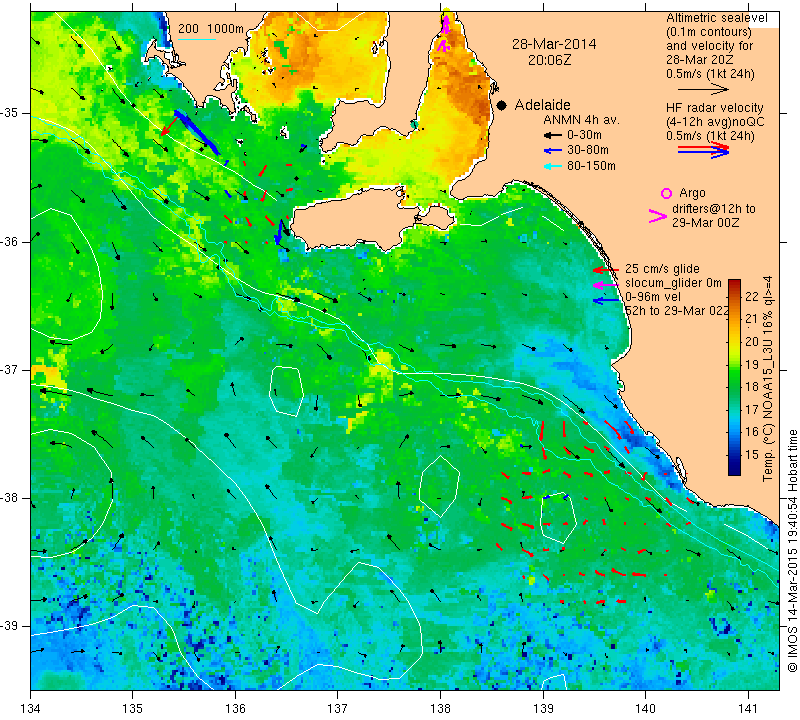
Task: Click the '80-150m' depth legend label
Action: [591, 166]
